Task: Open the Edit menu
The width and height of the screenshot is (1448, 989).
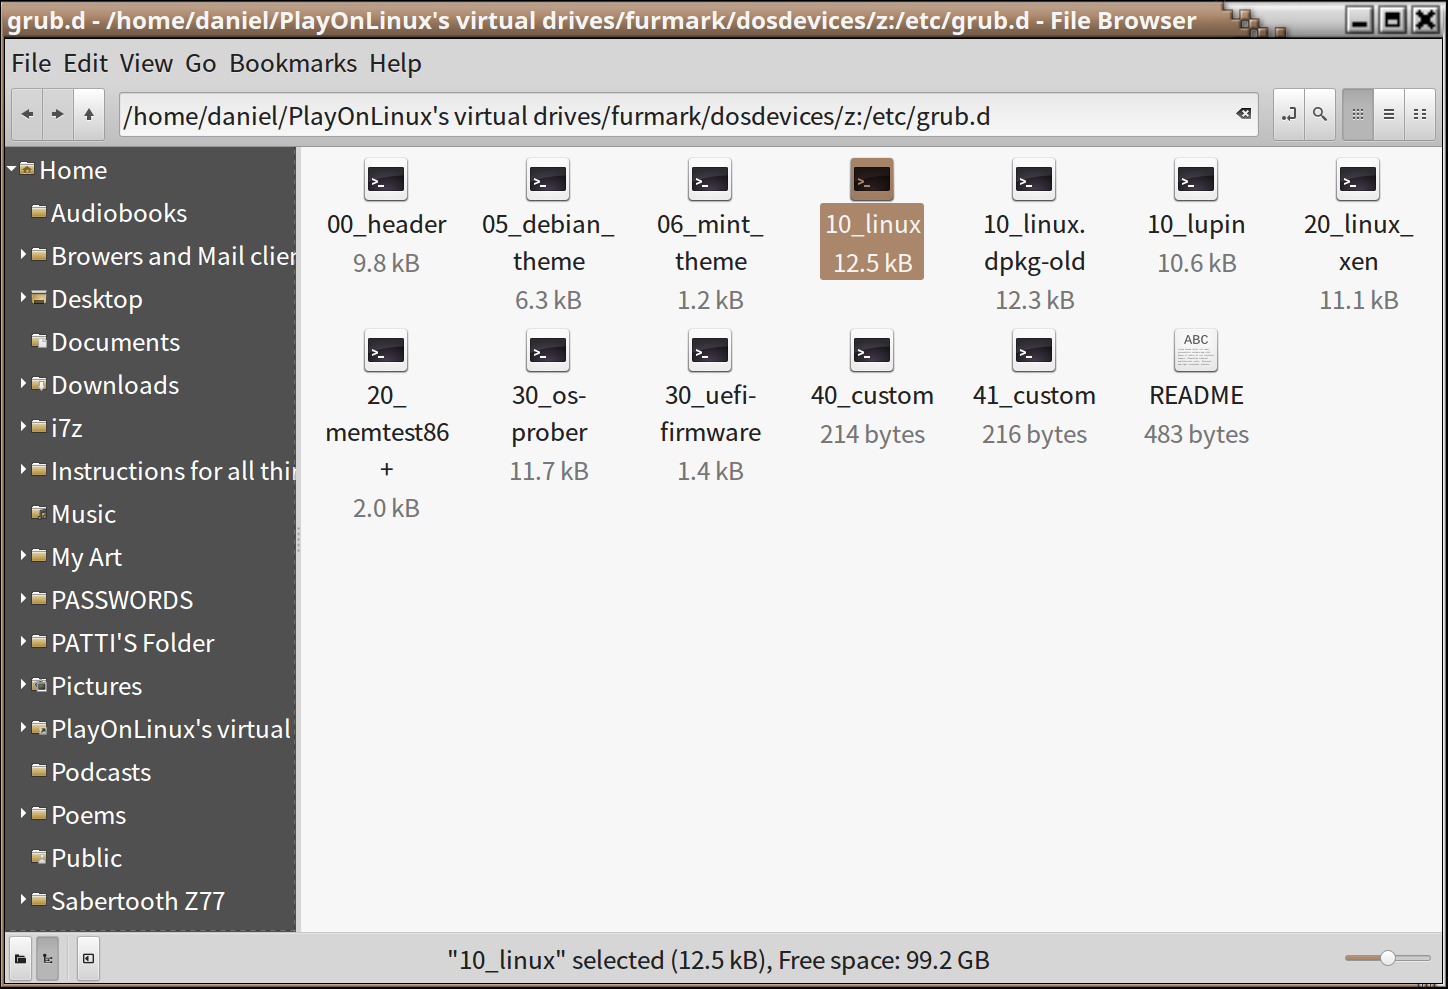Action: (x=86, y=63)
